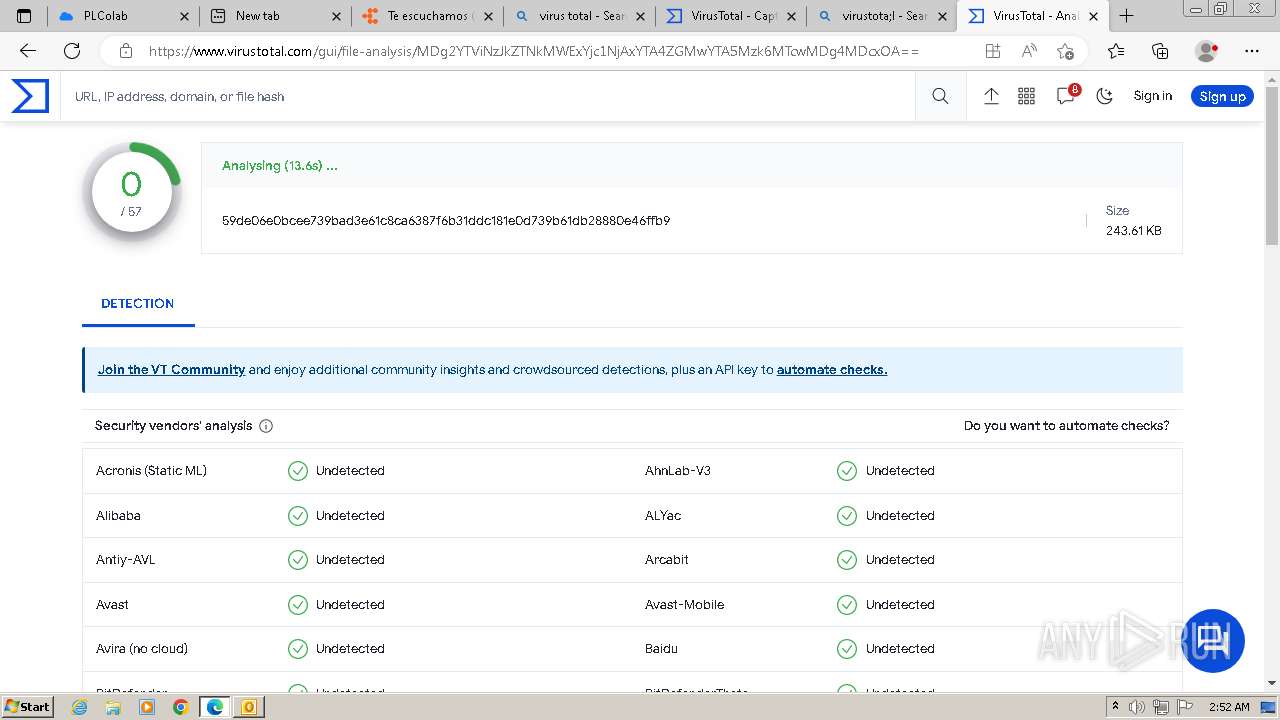Open the Favorites list icon
The image size is (1280, 720).
click(1116, 51)
